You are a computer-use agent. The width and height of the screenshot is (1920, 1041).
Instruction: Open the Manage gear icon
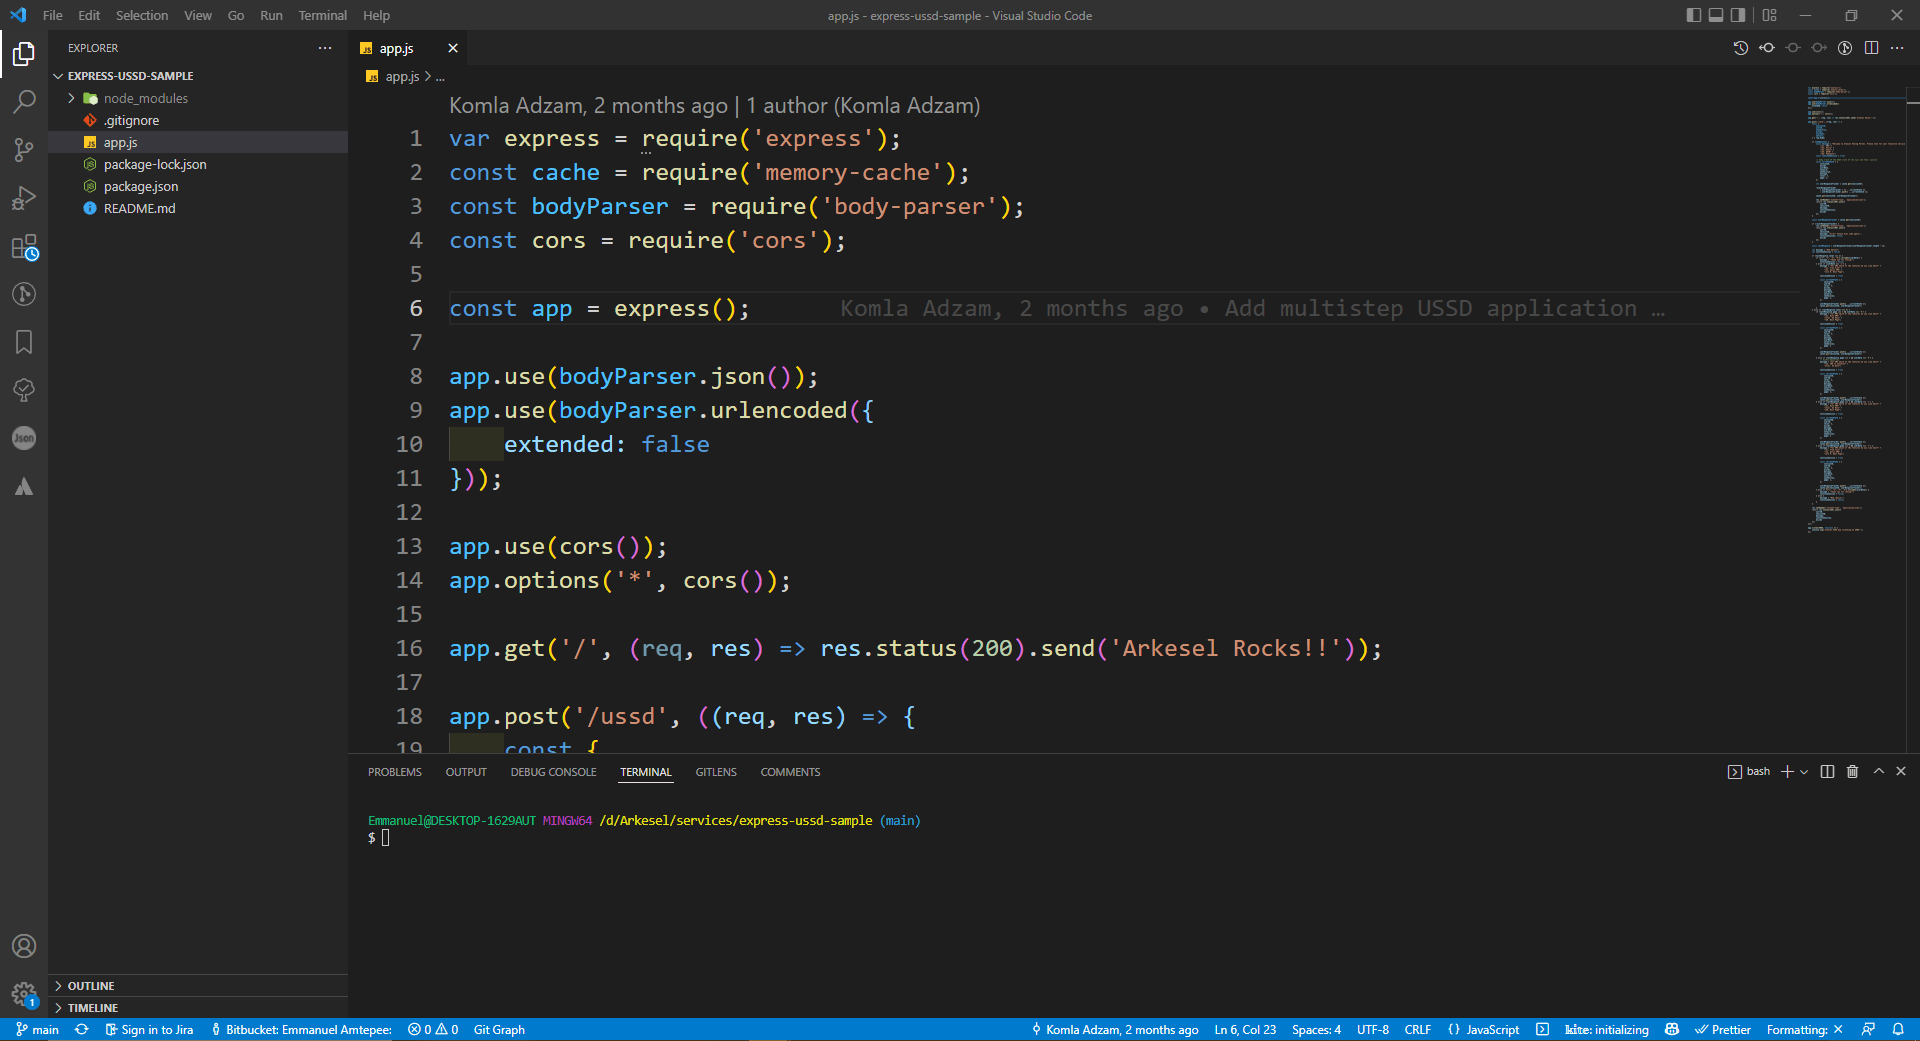[x=24, y=994]
